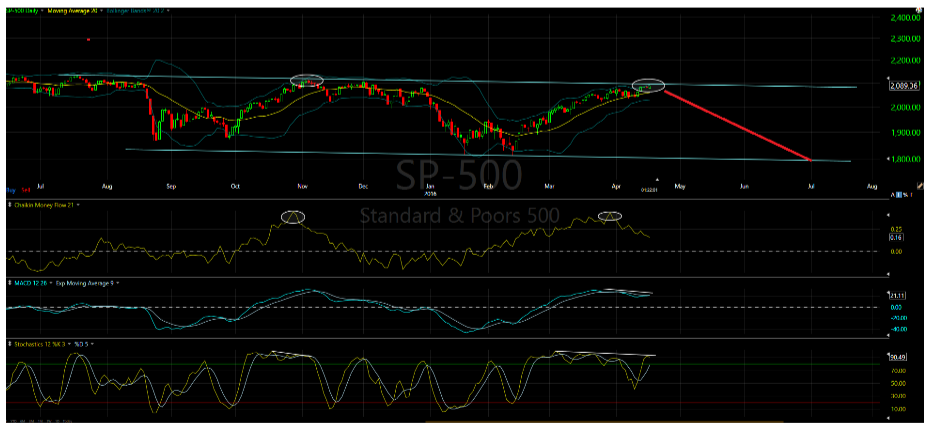Screen dimensions: 931x433
Task: Click the Jun label on time axis
Action: [x=744, y=187]
